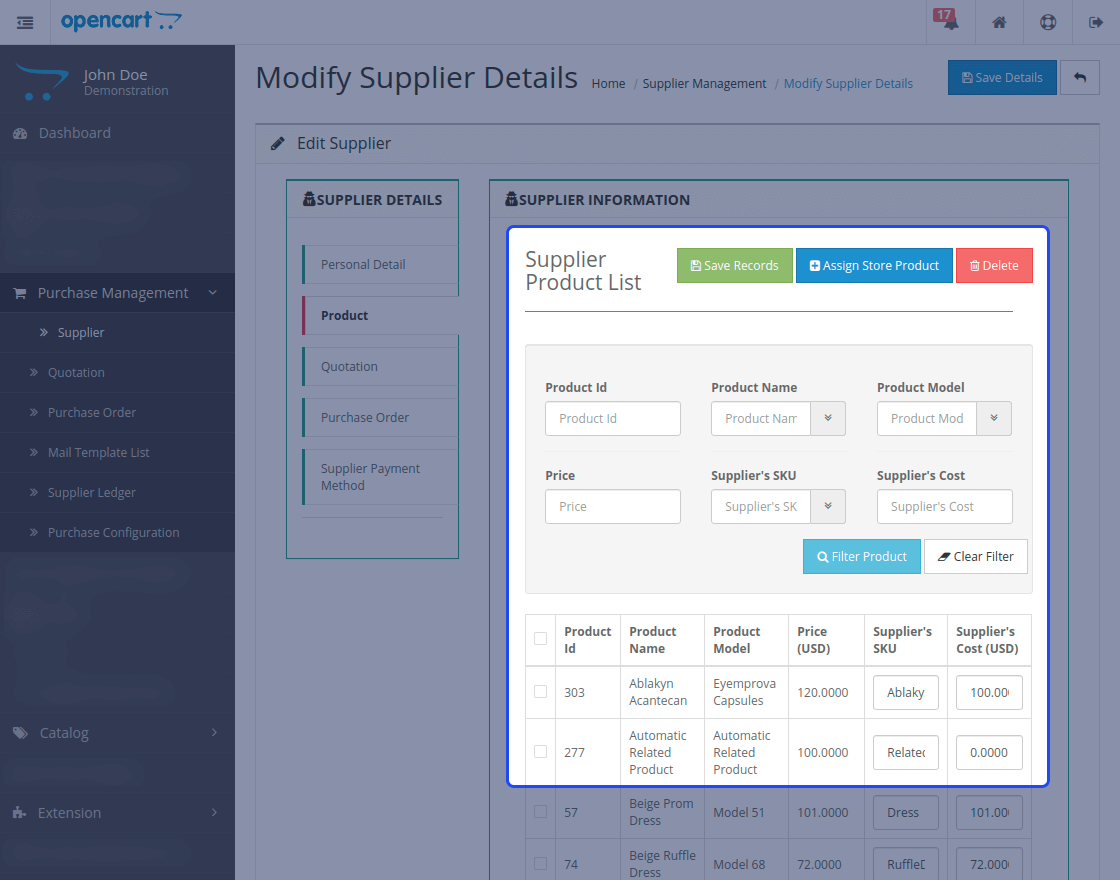
Task: Click the home icon in the top bar
Action: tap(998, 21)
